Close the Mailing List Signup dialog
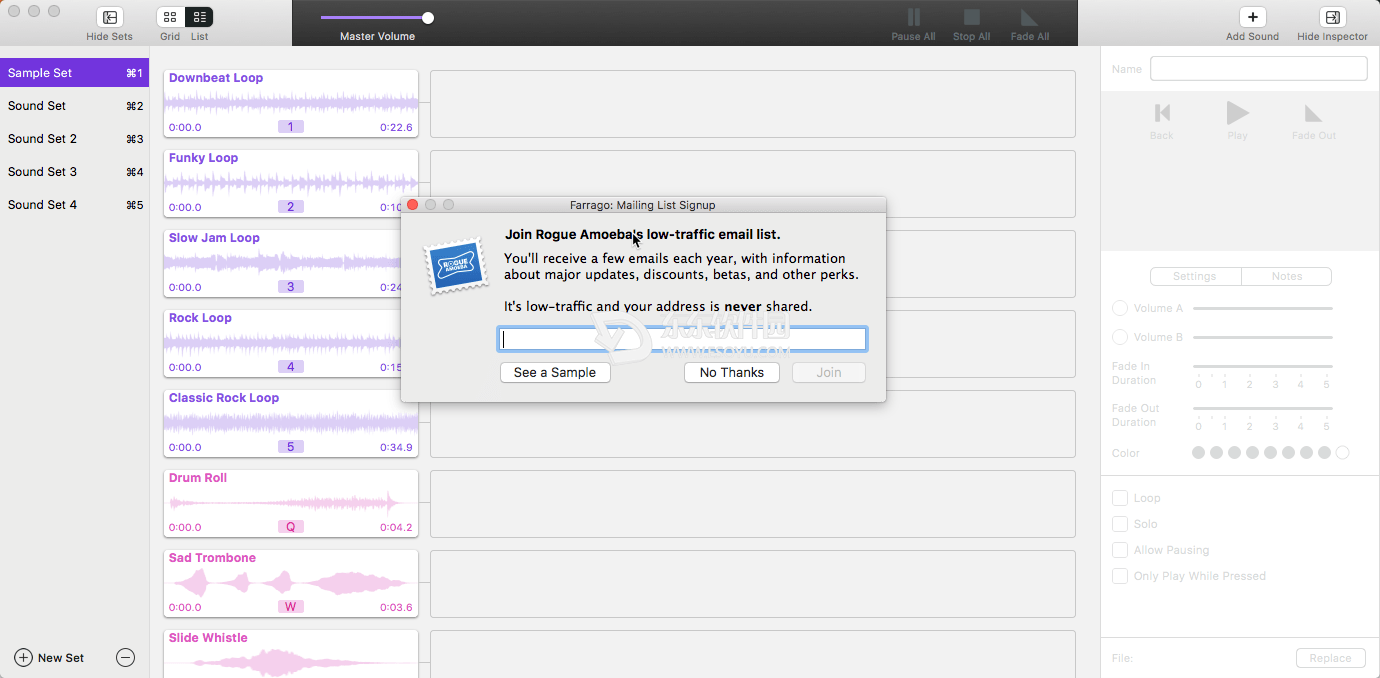 pyautogui.click(x=412, y=205)
